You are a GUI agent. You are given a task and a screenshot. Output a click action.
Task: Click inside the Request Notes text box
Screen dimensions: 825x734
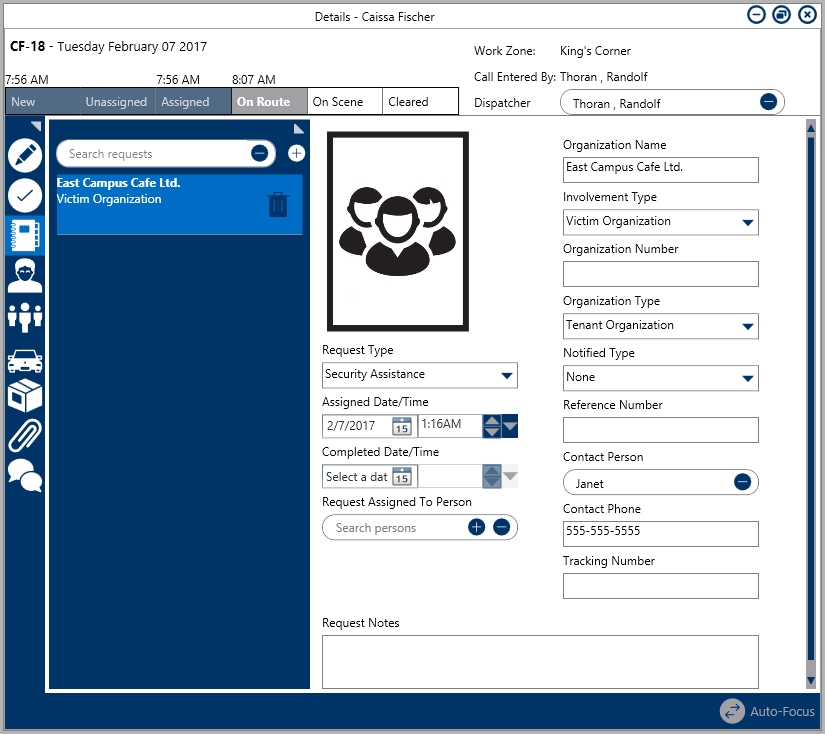coord(540,661)
